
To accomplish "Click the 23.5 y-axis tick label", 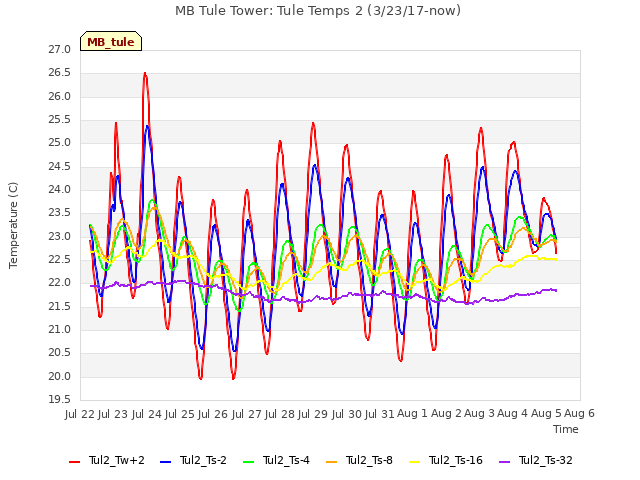I will tap(60, 213).
